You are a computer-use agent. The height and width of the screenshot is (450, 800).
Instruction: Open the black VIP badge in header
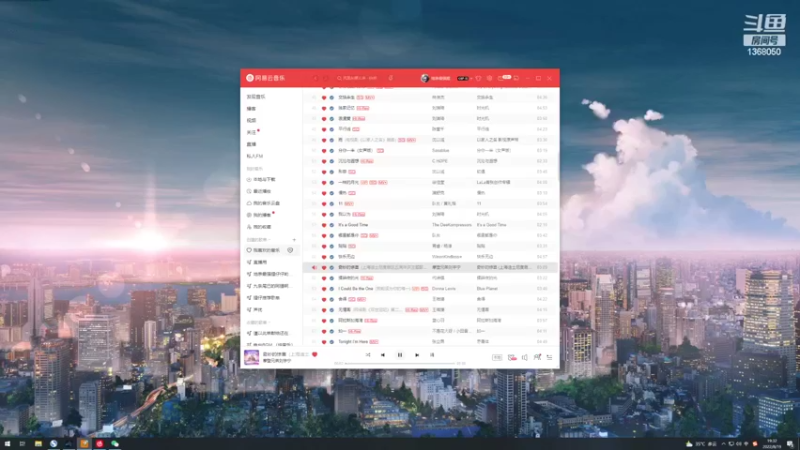(462, 78)
